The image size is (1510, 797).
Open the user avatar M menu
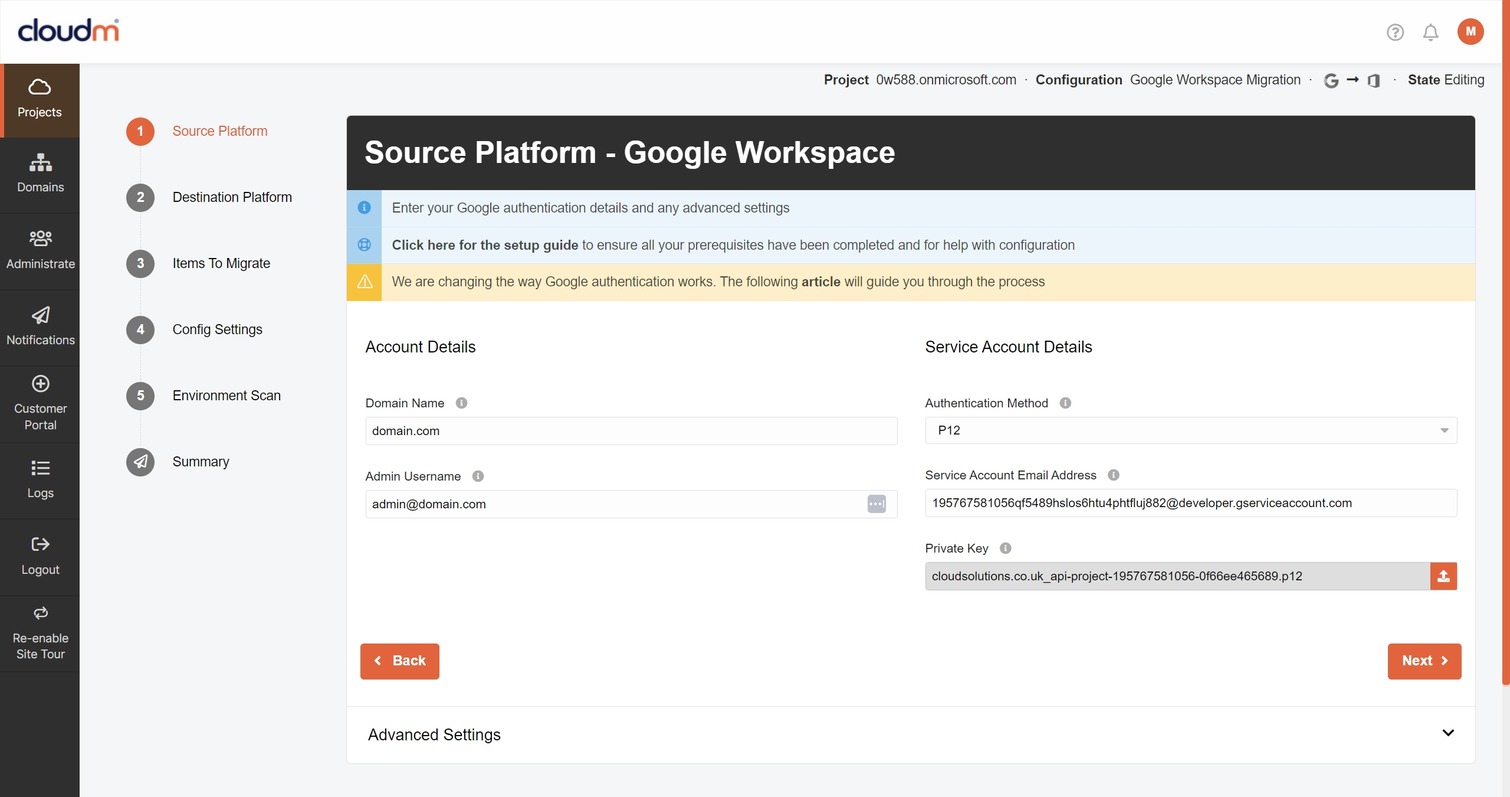point(1470,32)
